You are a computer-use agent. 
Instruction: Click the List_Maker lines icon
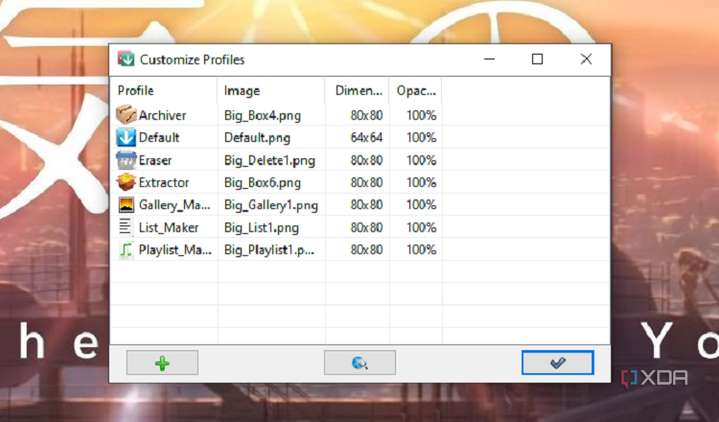click(125, 227)
